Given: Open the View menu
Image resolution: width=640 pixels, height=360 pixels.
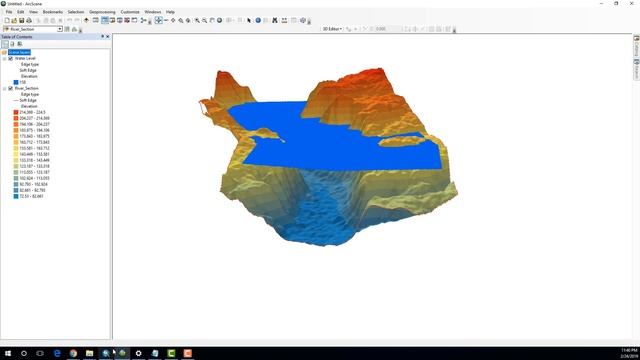Looking at the screenshot, I should [33, 12].
